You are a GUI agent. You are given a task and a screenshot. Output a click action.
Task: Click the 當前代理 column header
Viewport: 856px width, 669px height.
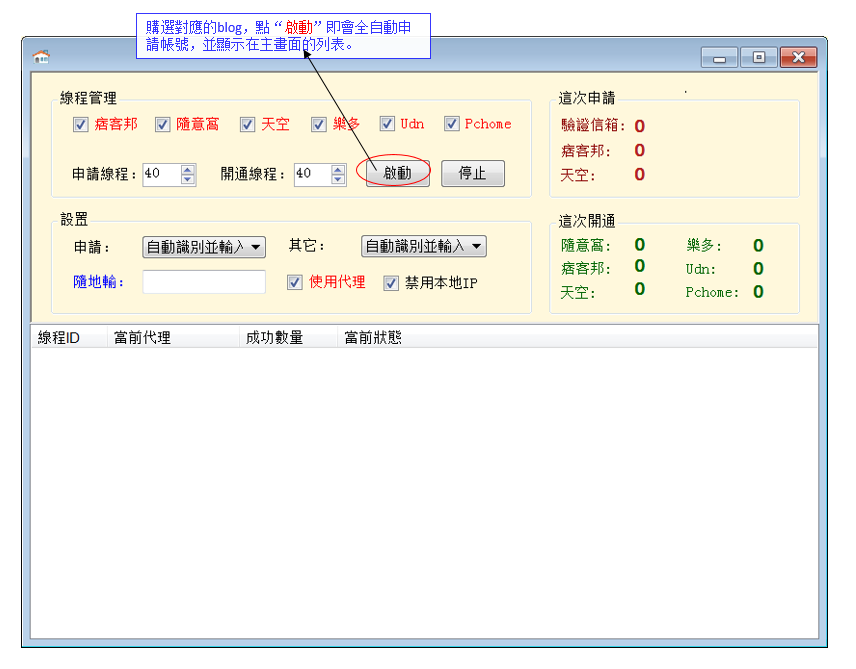point(142,338)
